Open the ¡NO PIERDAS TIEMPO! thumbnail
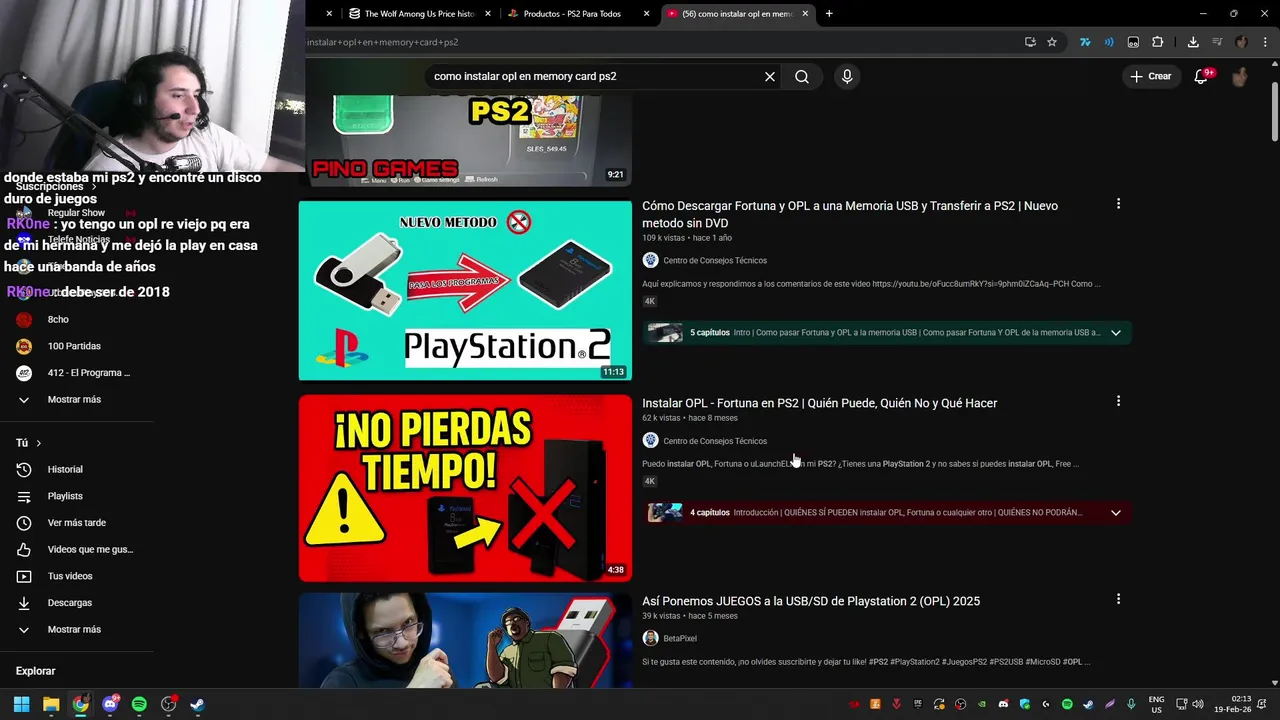Screen dimensions: 1280x720 click(465, 488)
